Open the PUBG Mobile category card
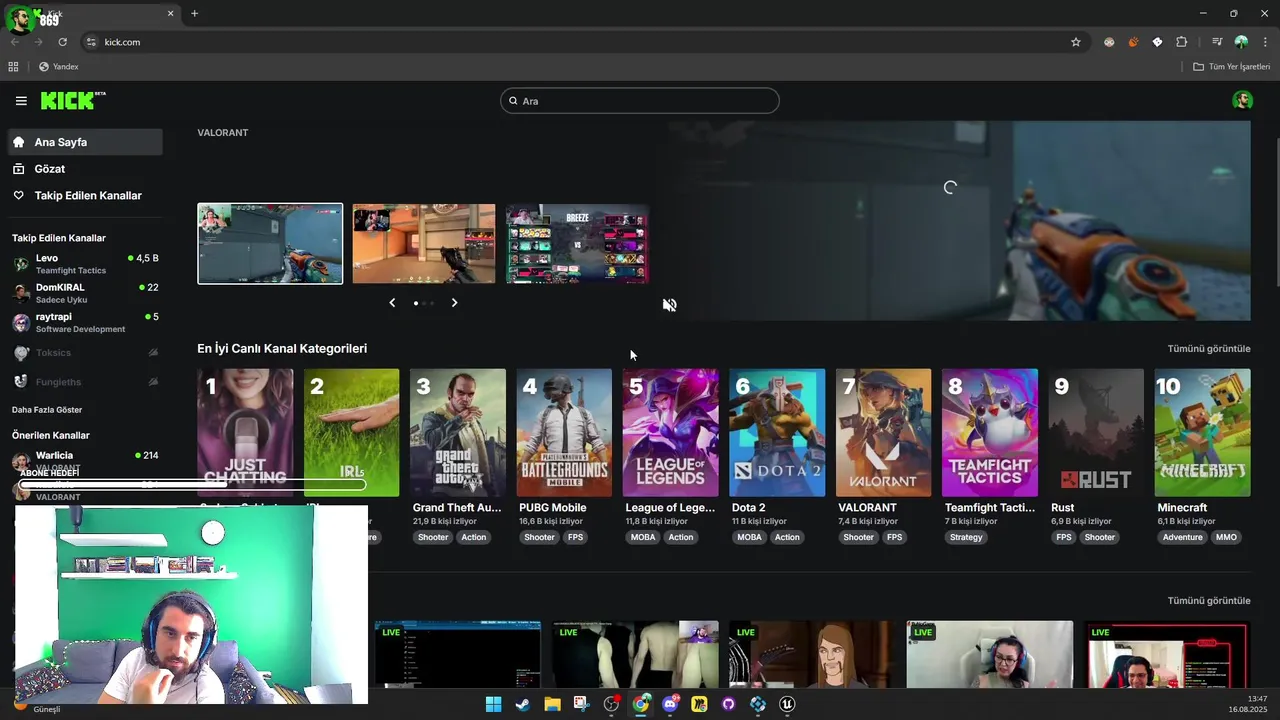 pos(564,433)
